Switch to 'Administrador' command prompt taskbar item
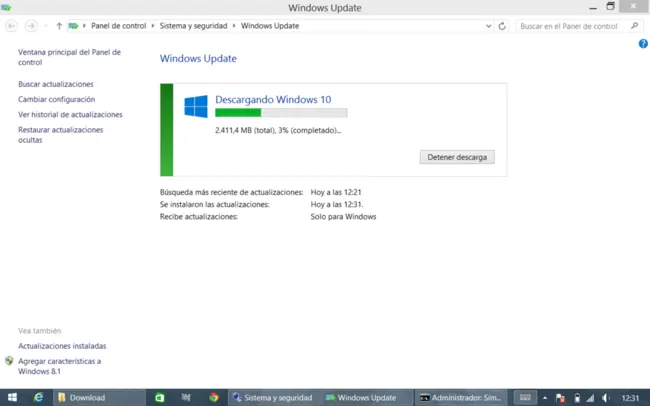The width and height of the screenshot is (650, 406). coord(461,398)
